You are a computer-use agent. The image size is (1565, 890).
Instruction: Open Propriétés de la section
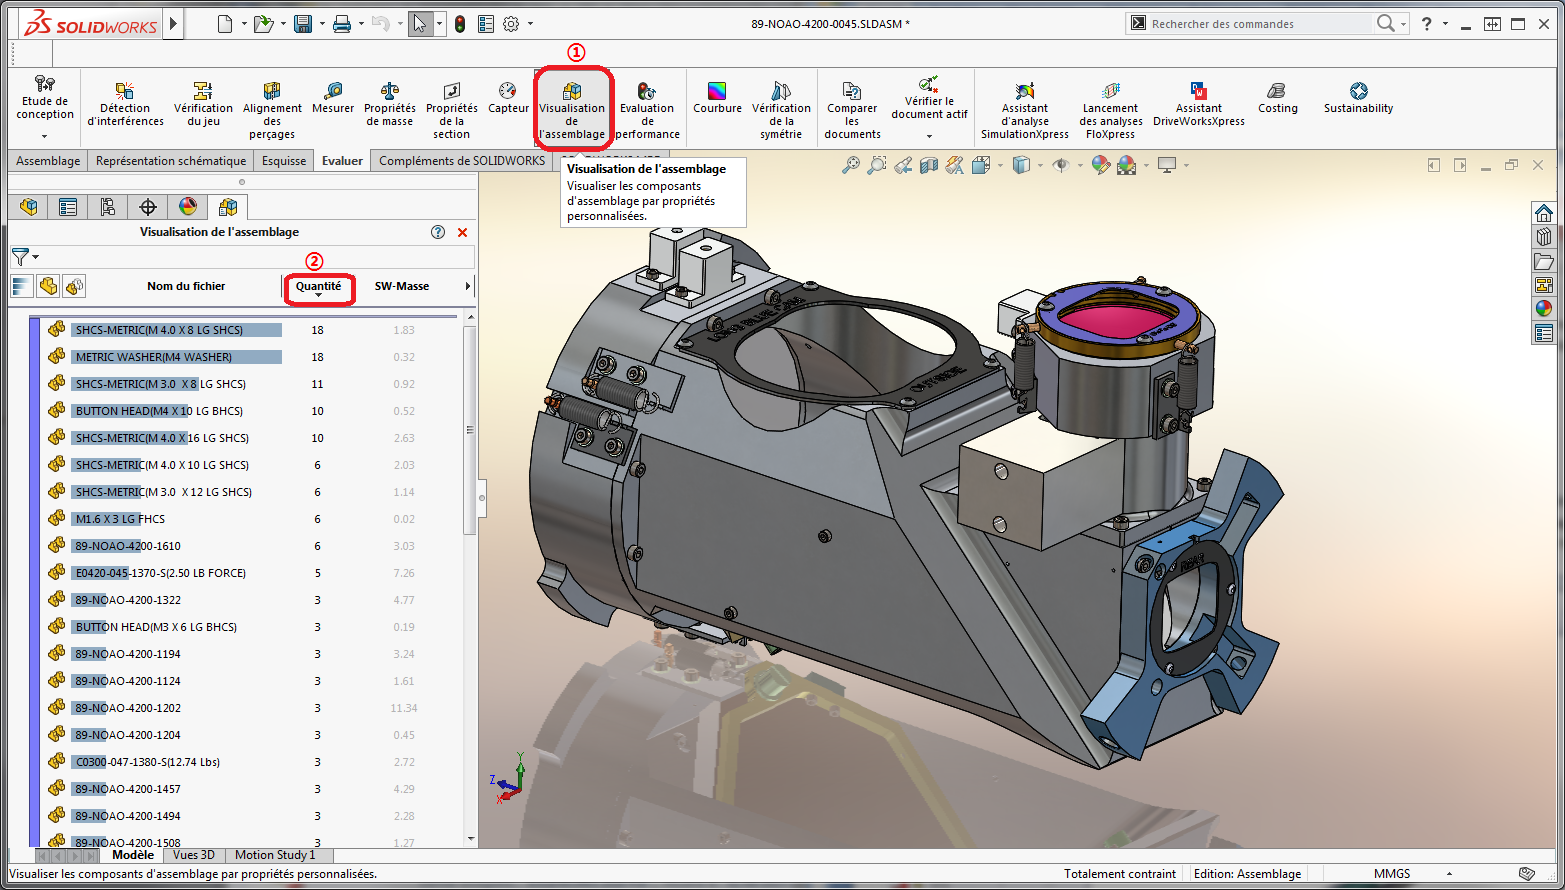click(451, 111)
